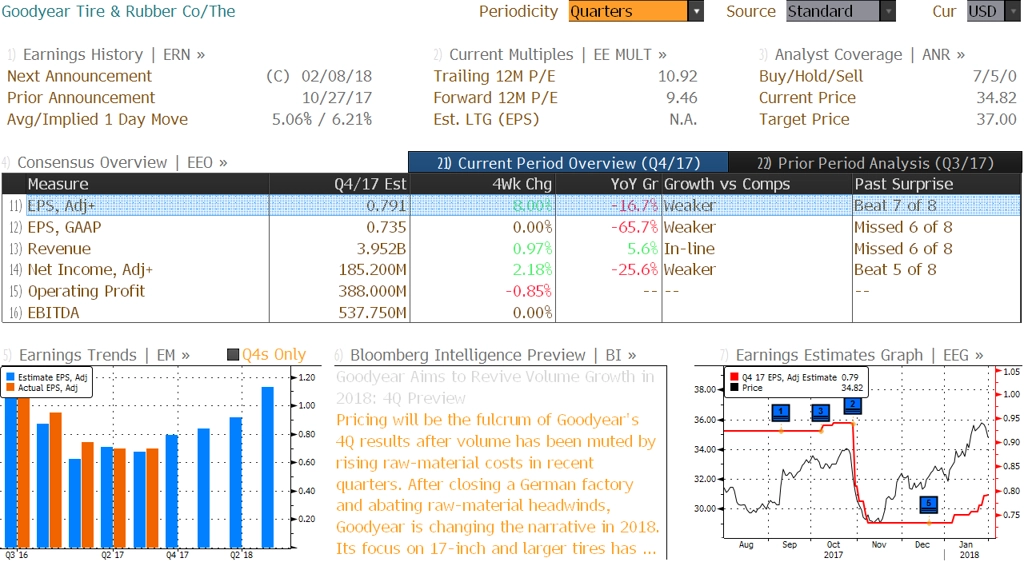Select the Revenue measure row
This screenshot has height=562, width=1024.
pyautogui.click(x=511, y=248)
